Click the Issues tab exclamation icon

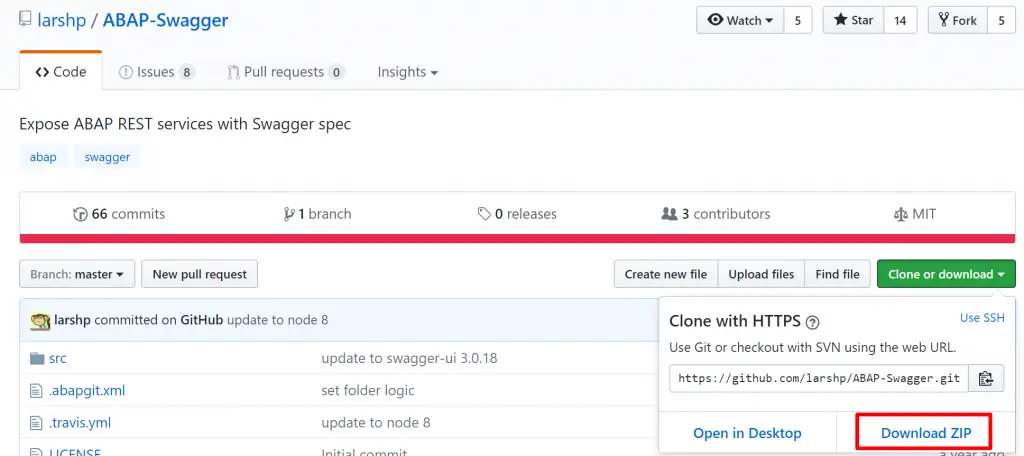(125, 72)
